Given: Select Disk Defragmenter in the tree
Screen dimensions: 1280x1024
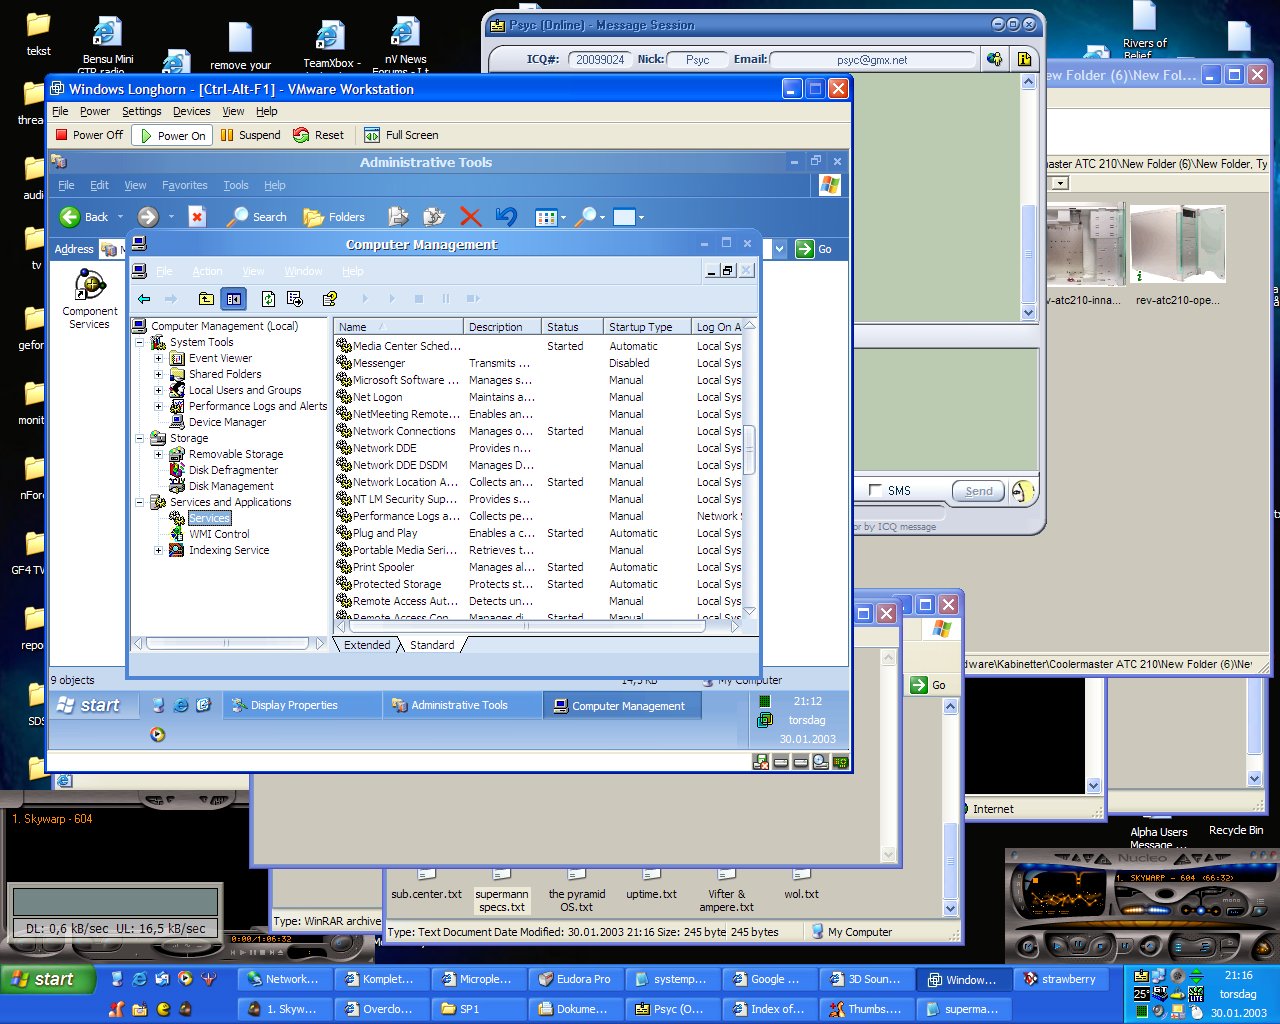Looking at the screenshot, I should click(233, 470).
